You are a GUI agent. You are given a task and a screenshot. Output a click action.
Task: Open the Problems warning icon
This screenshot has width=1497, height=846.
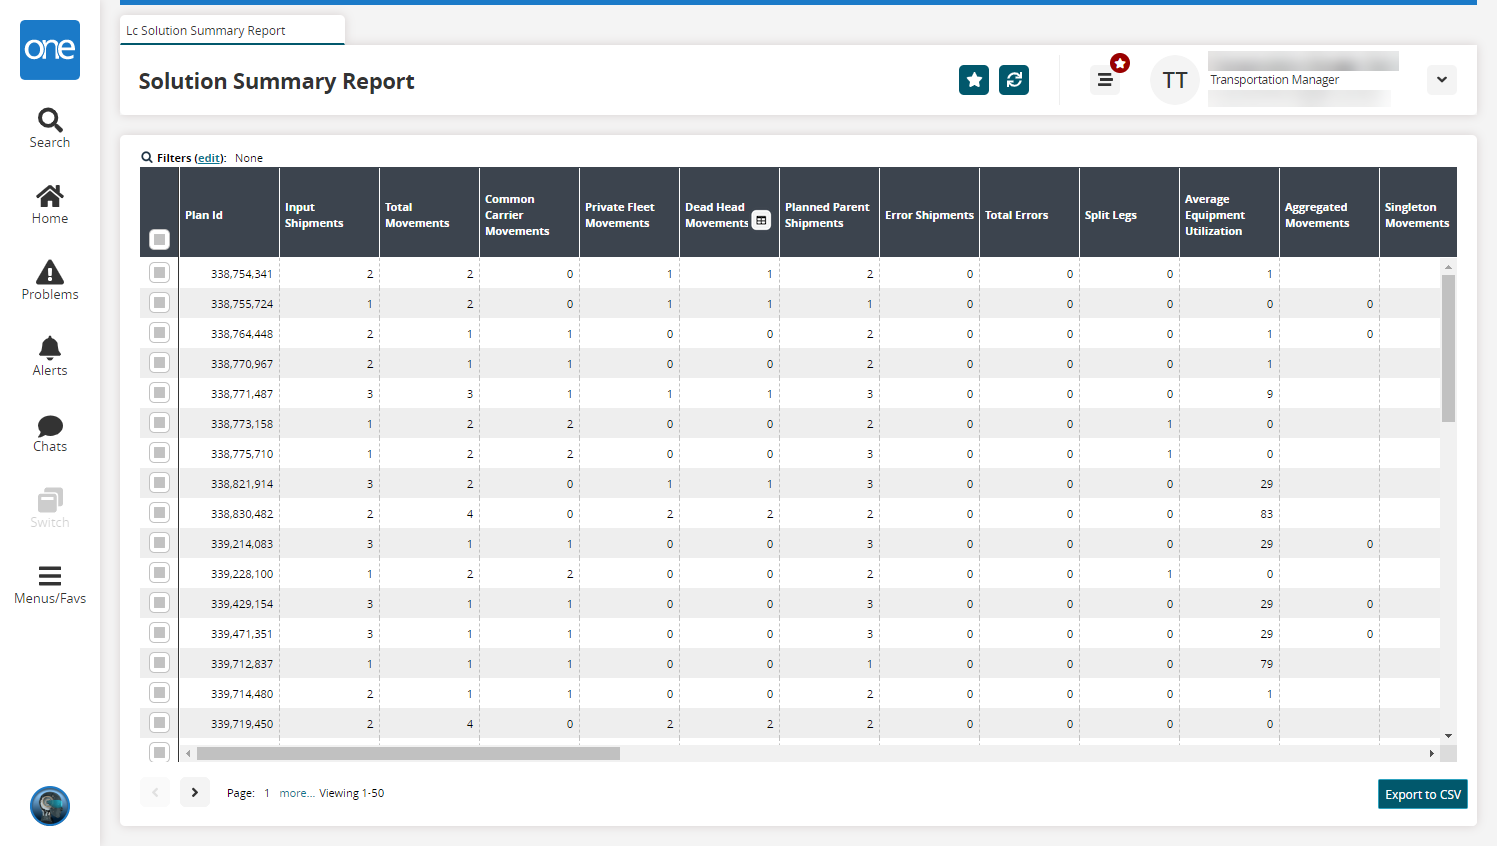point(50,280)
